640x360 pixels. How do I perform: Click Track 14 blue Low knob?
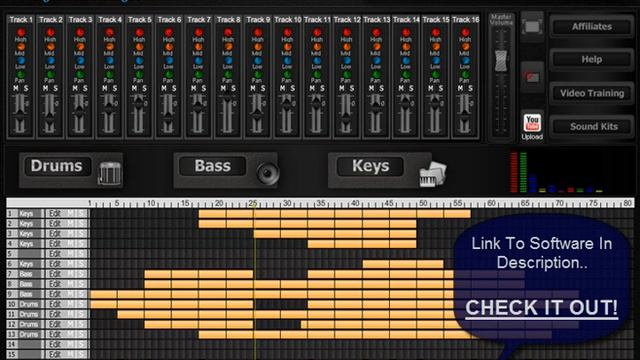pyautogui.click(x=406, y=60)
